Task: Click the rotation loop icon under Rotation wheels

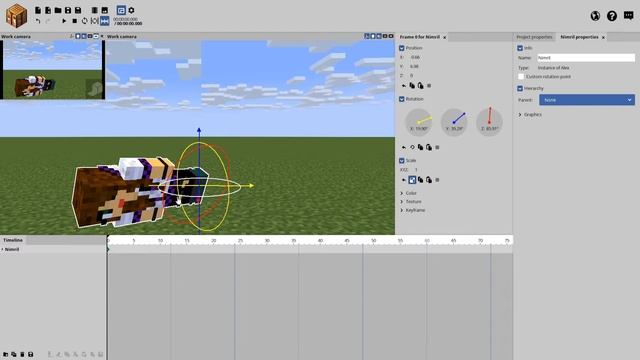Action: (x=412, y=147)
